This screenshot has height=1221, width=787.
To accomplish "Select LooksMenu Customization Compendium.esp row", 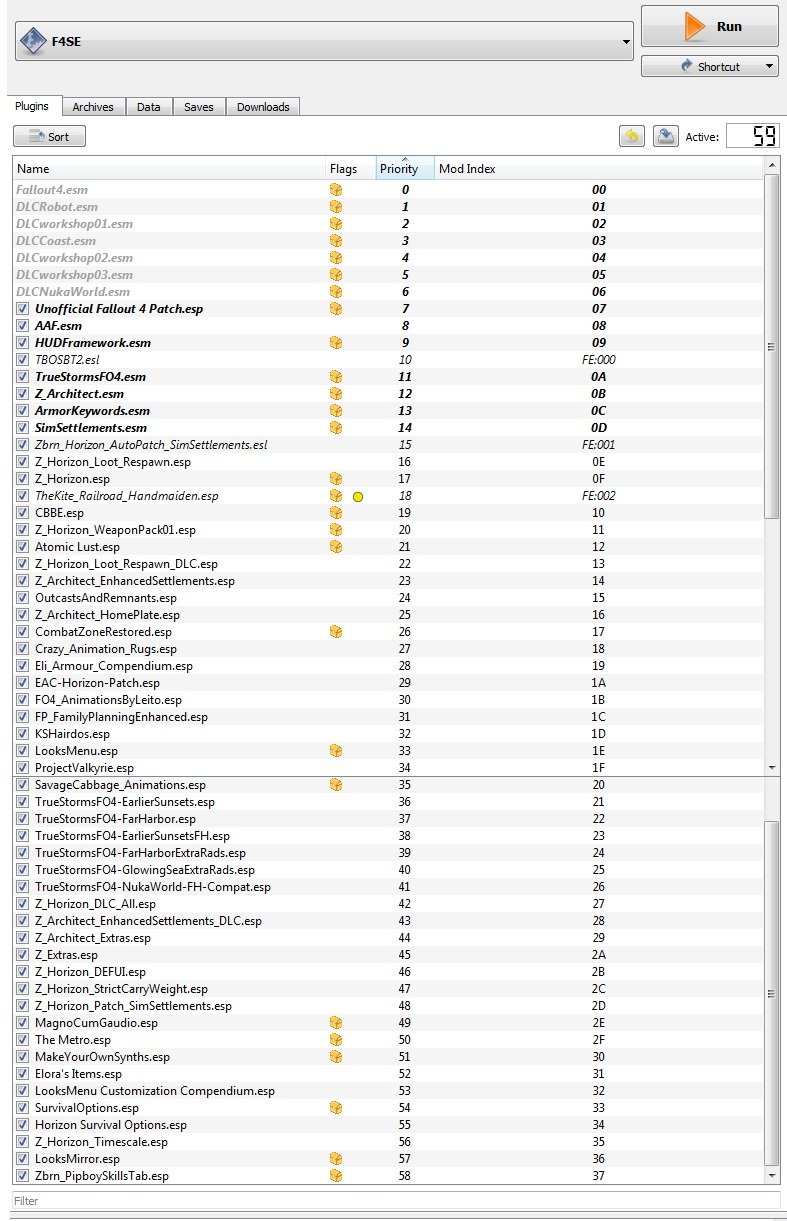I will [x=388, y=1091].
